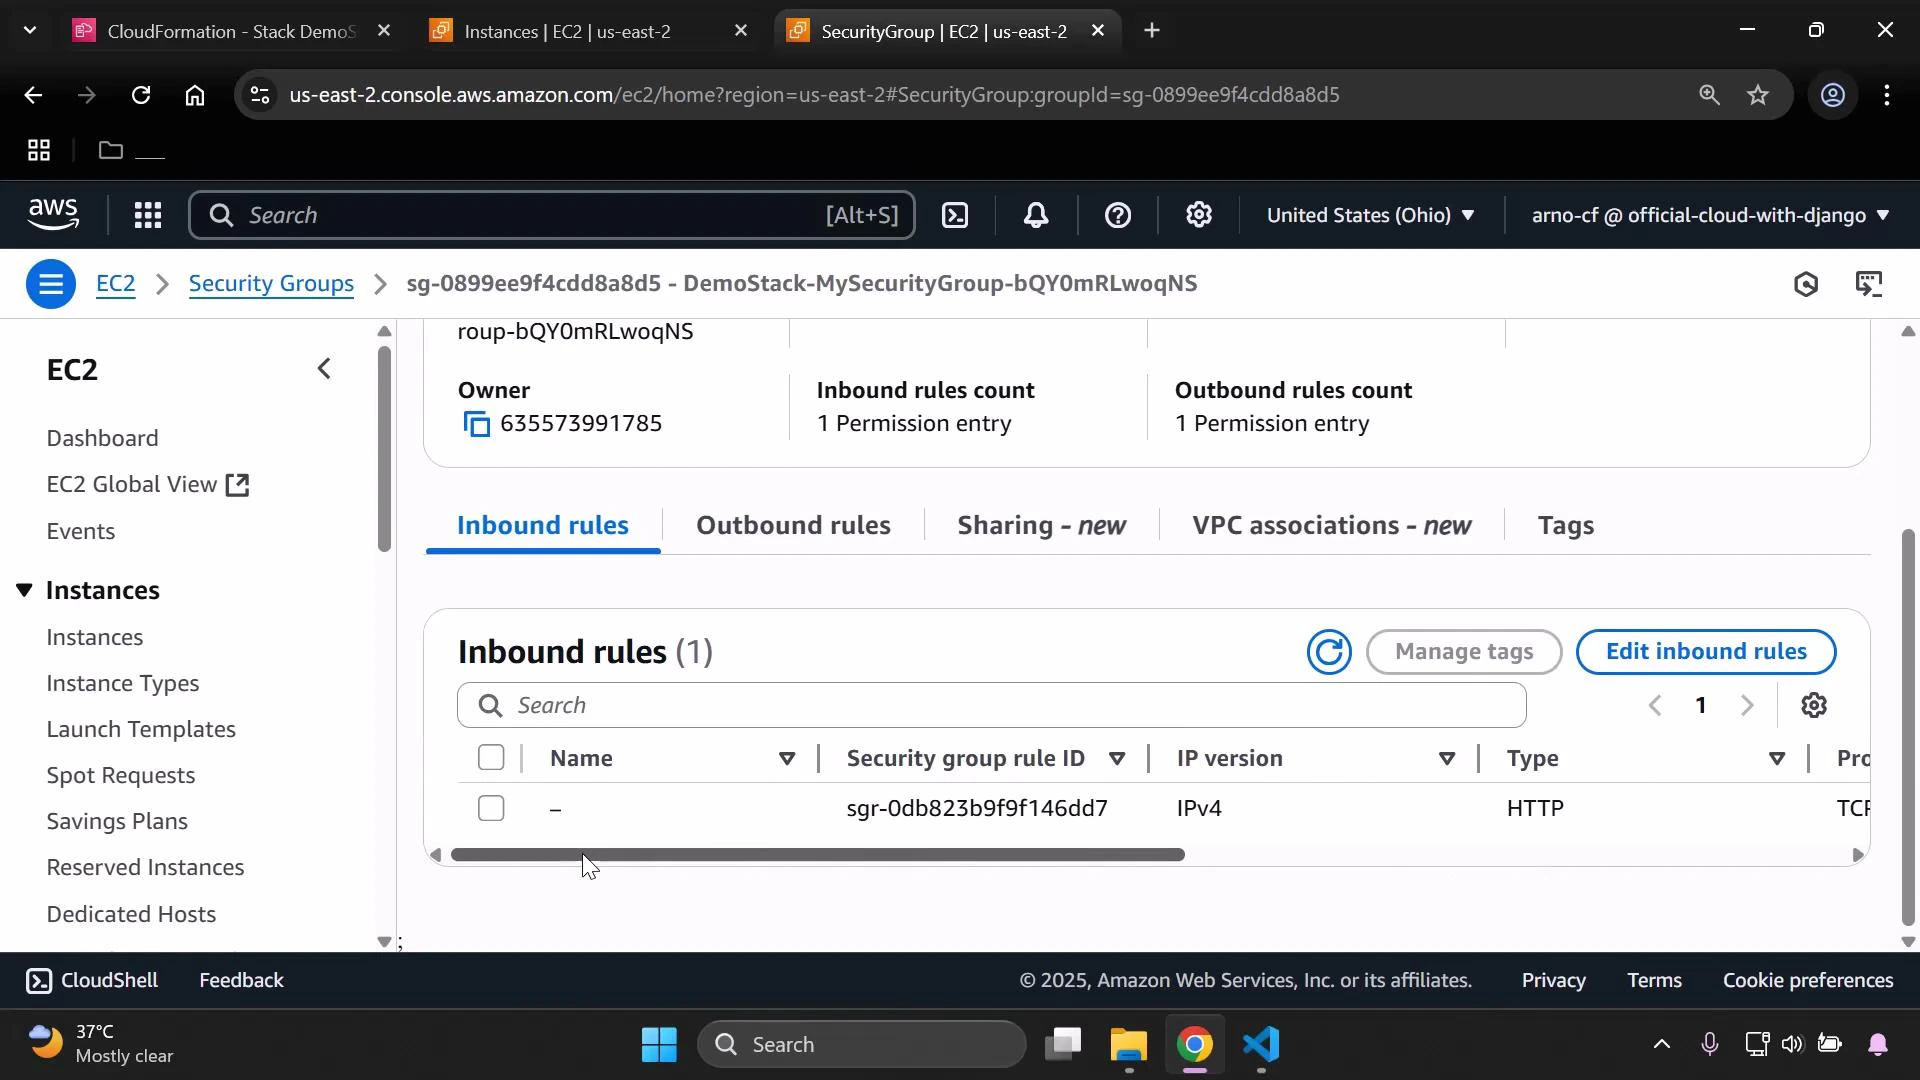The width and height of the screenshot is (1920, 1080).
Task: Click Feedback in the footer
Action: [x=241, y=981]
